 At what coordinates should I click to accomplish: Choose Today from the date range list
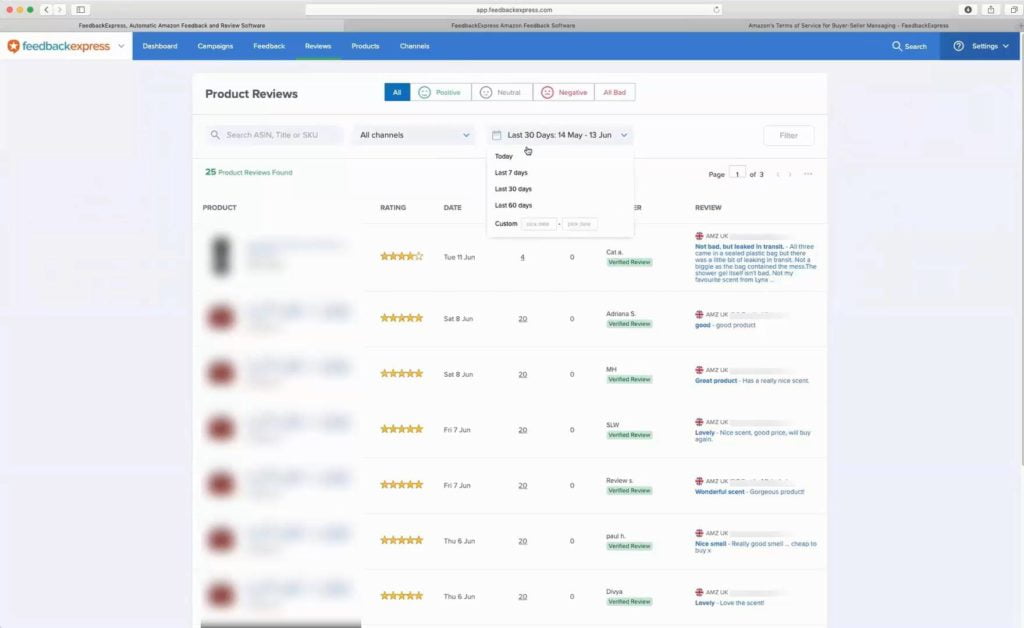[504, 157]
